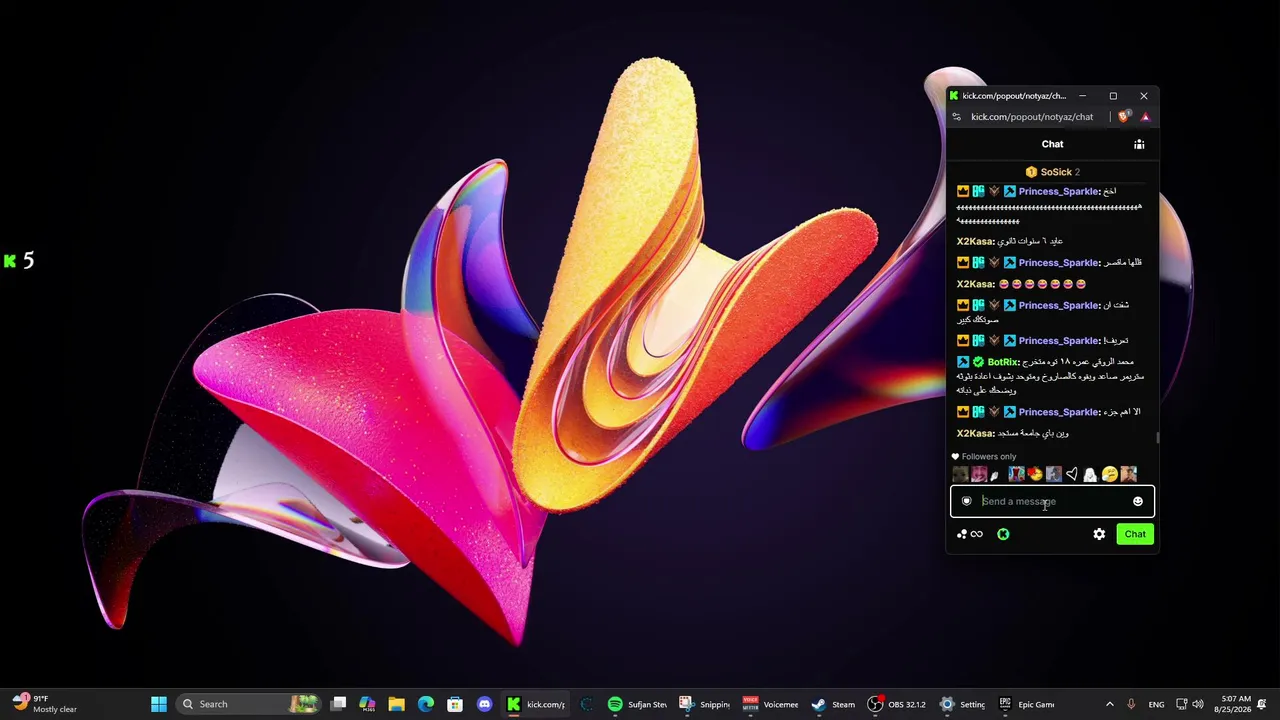The width and height of the screenshot is (1280, 720).
Task: Open Snipping Tool from taskbar
Action: tap(705, 704)
